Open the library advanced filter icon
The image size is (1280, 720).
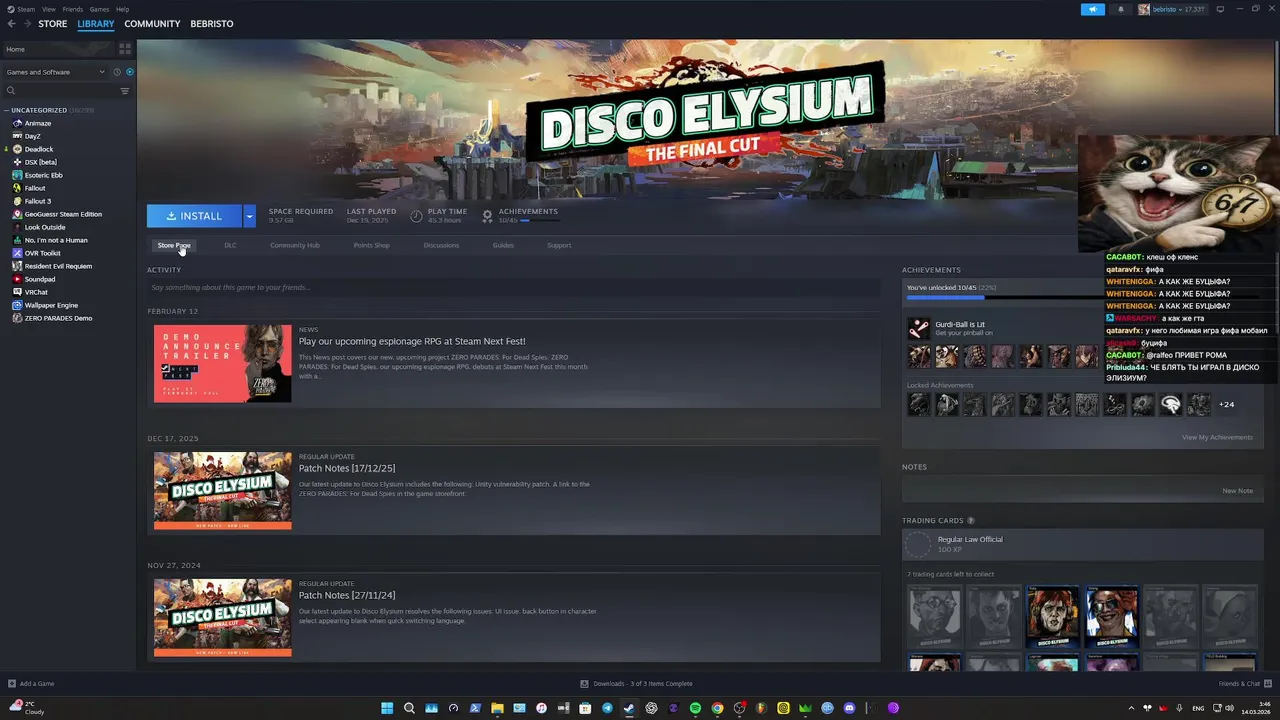[125, 91]
